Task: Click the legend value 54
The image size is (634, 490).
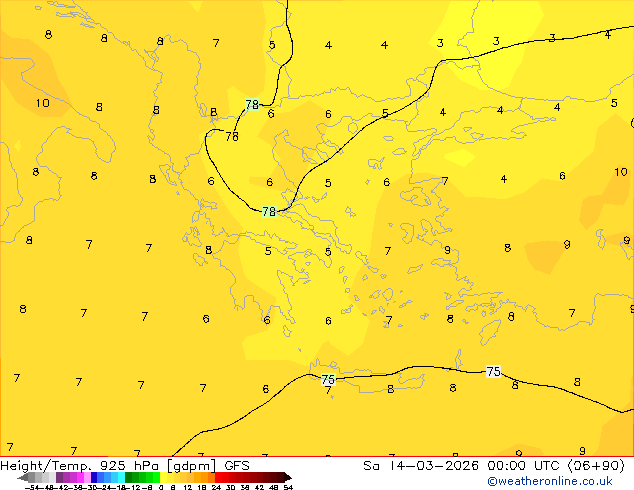Action: [x=288, y=487]
